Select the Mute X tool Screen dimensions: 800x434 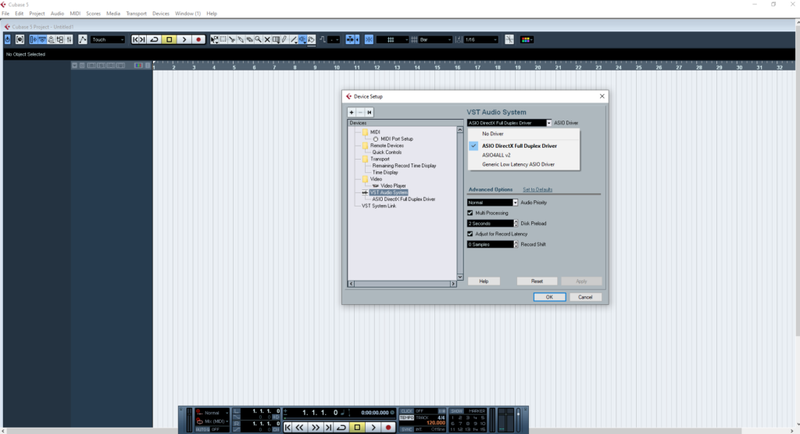point(267,39)
